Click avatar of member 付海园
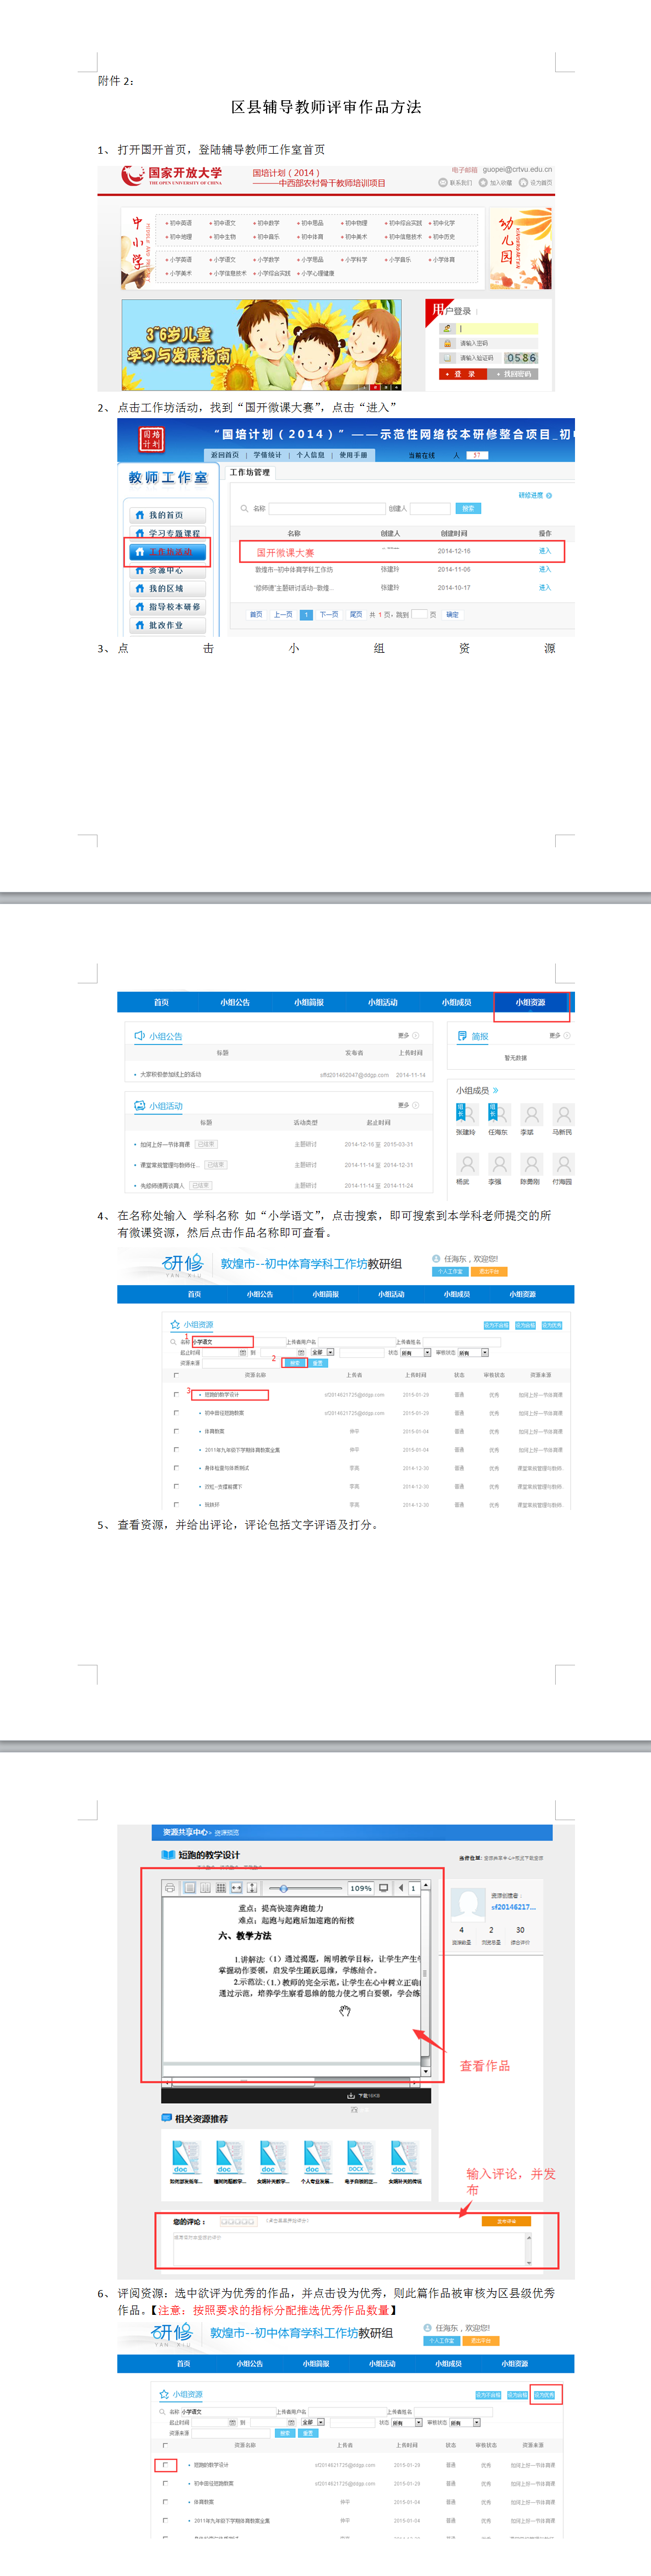The height and width of the screenshot is (2576, 651). (563, 1164)
